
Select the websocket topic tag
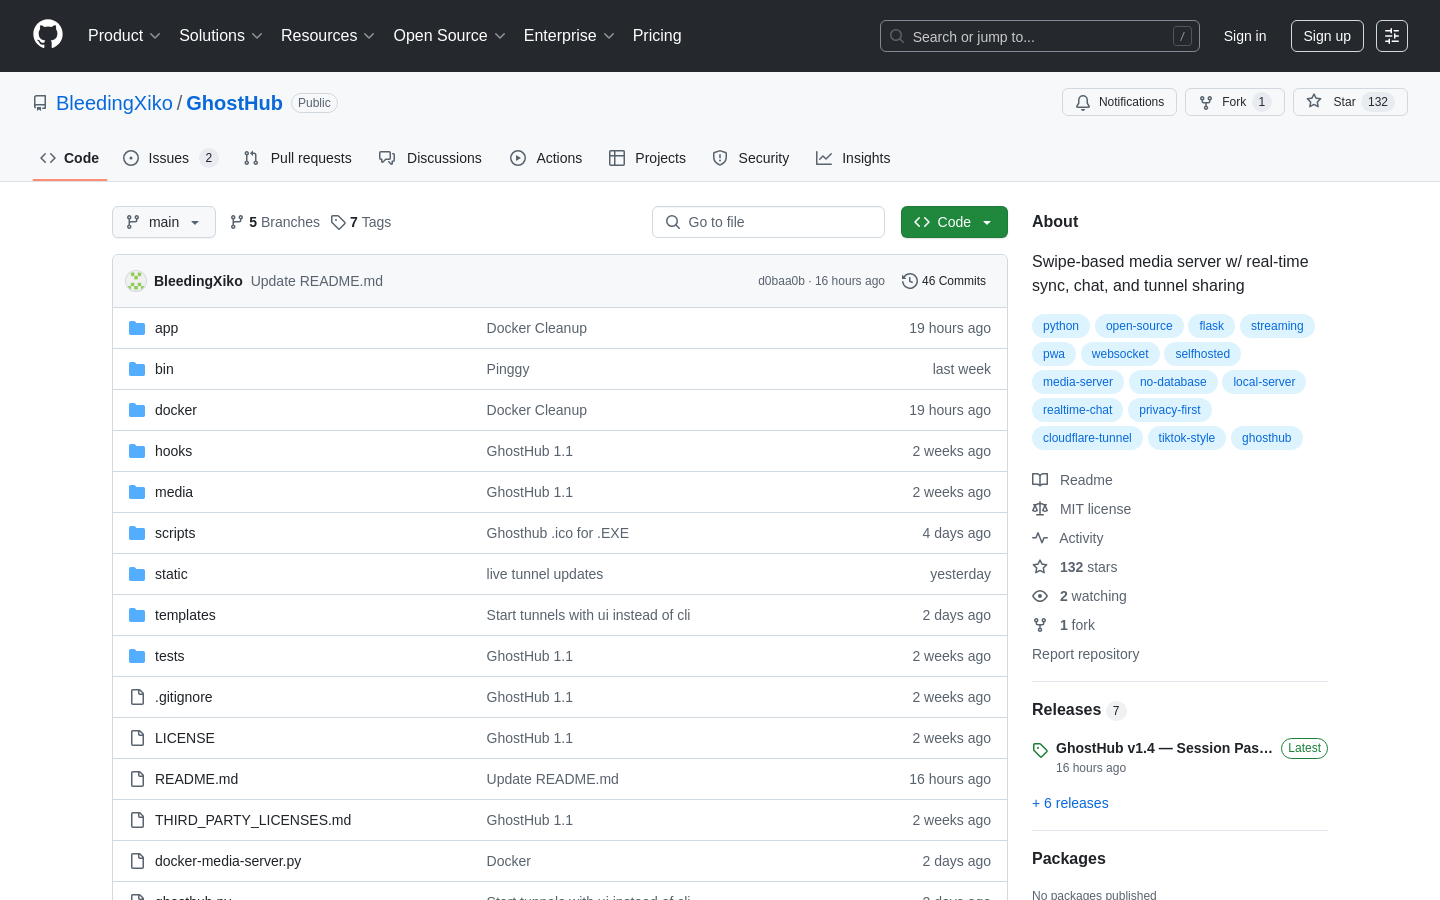click(1120, 354)
